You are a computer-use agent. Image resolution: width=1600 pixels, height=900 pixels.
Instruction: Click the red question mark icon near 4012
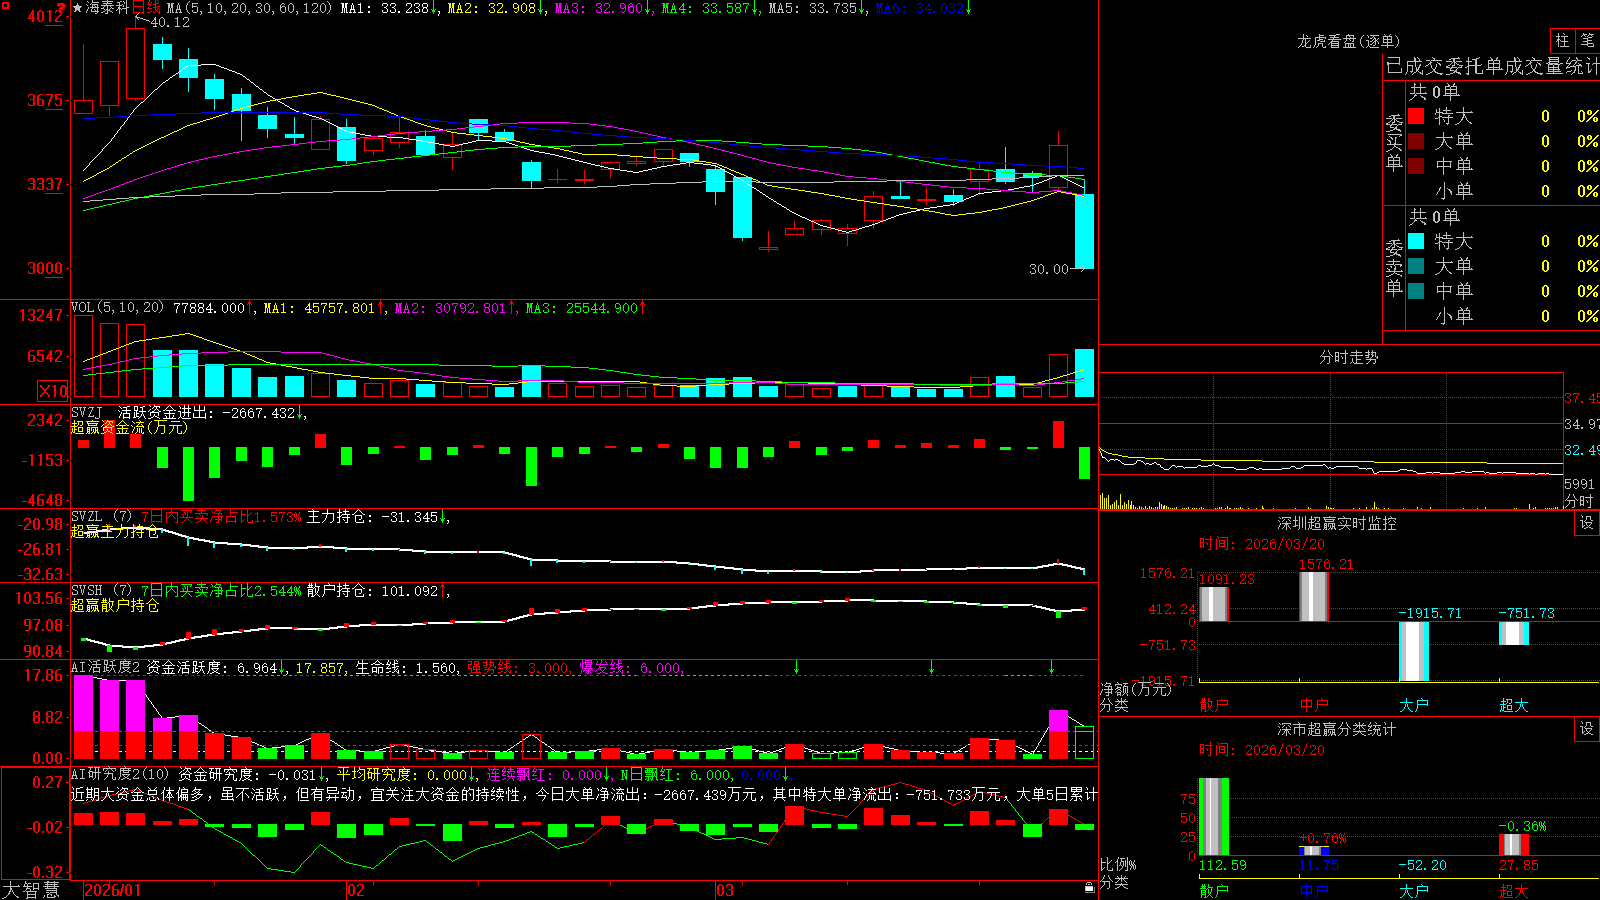coord(62,8)
